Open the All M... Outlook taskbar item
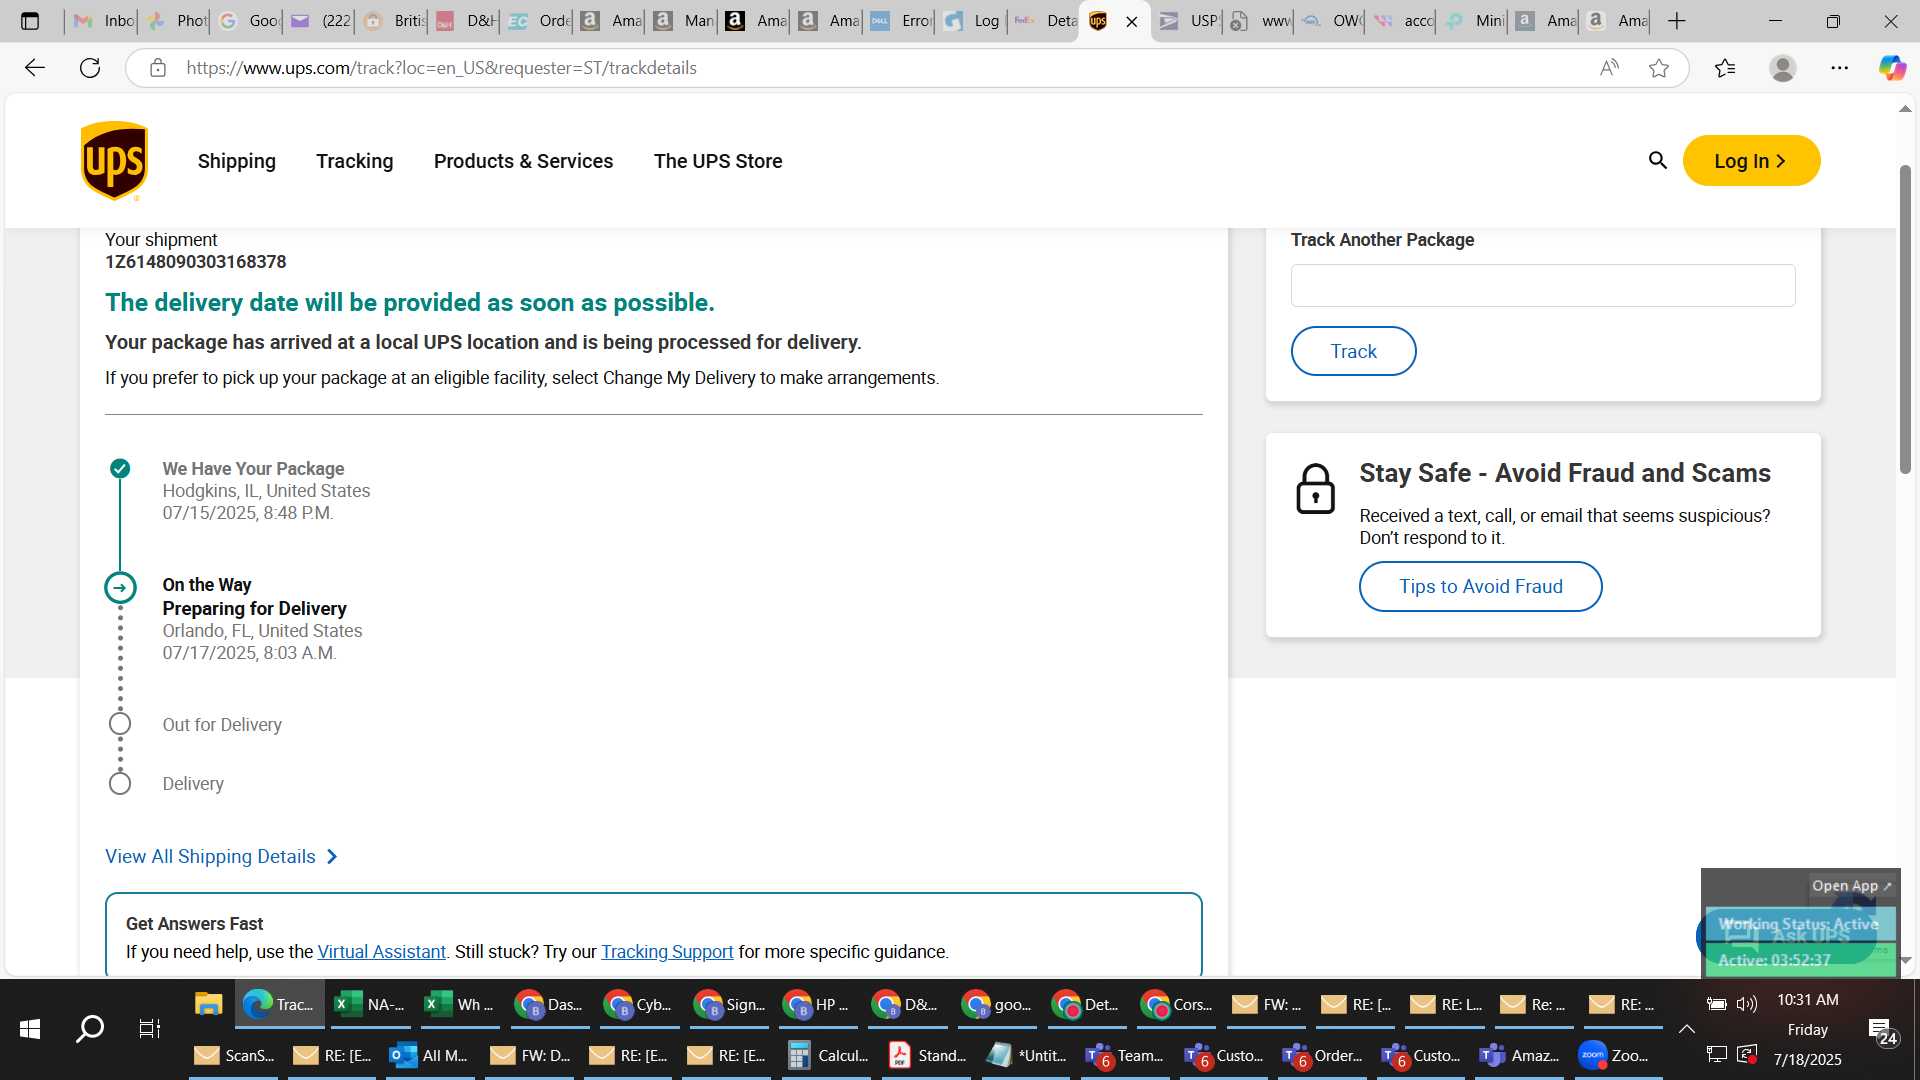This screenshot has height=1080, width=1920. [428, 1055]
